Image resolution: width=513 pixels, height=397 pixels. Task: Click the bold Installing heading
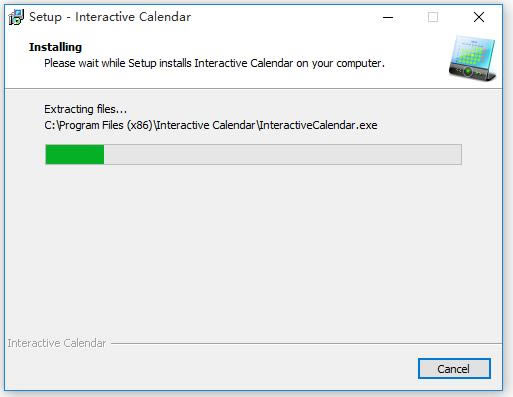[x=55, y=47]
